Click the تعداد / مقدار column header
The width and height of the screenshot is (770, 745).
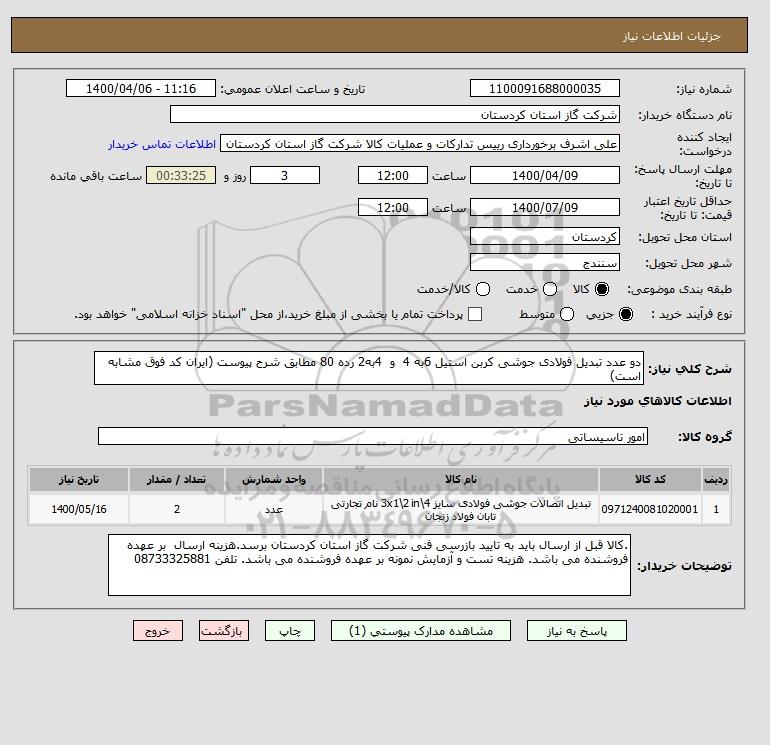pos(177,479)
